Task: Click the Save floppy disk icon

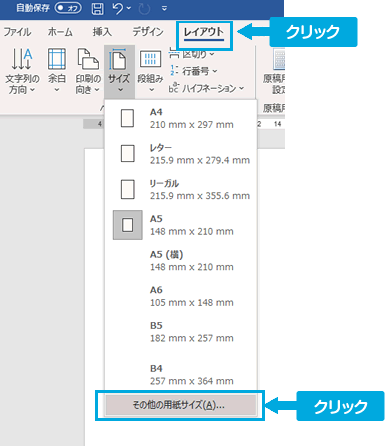Action: [x=97, y=9]
